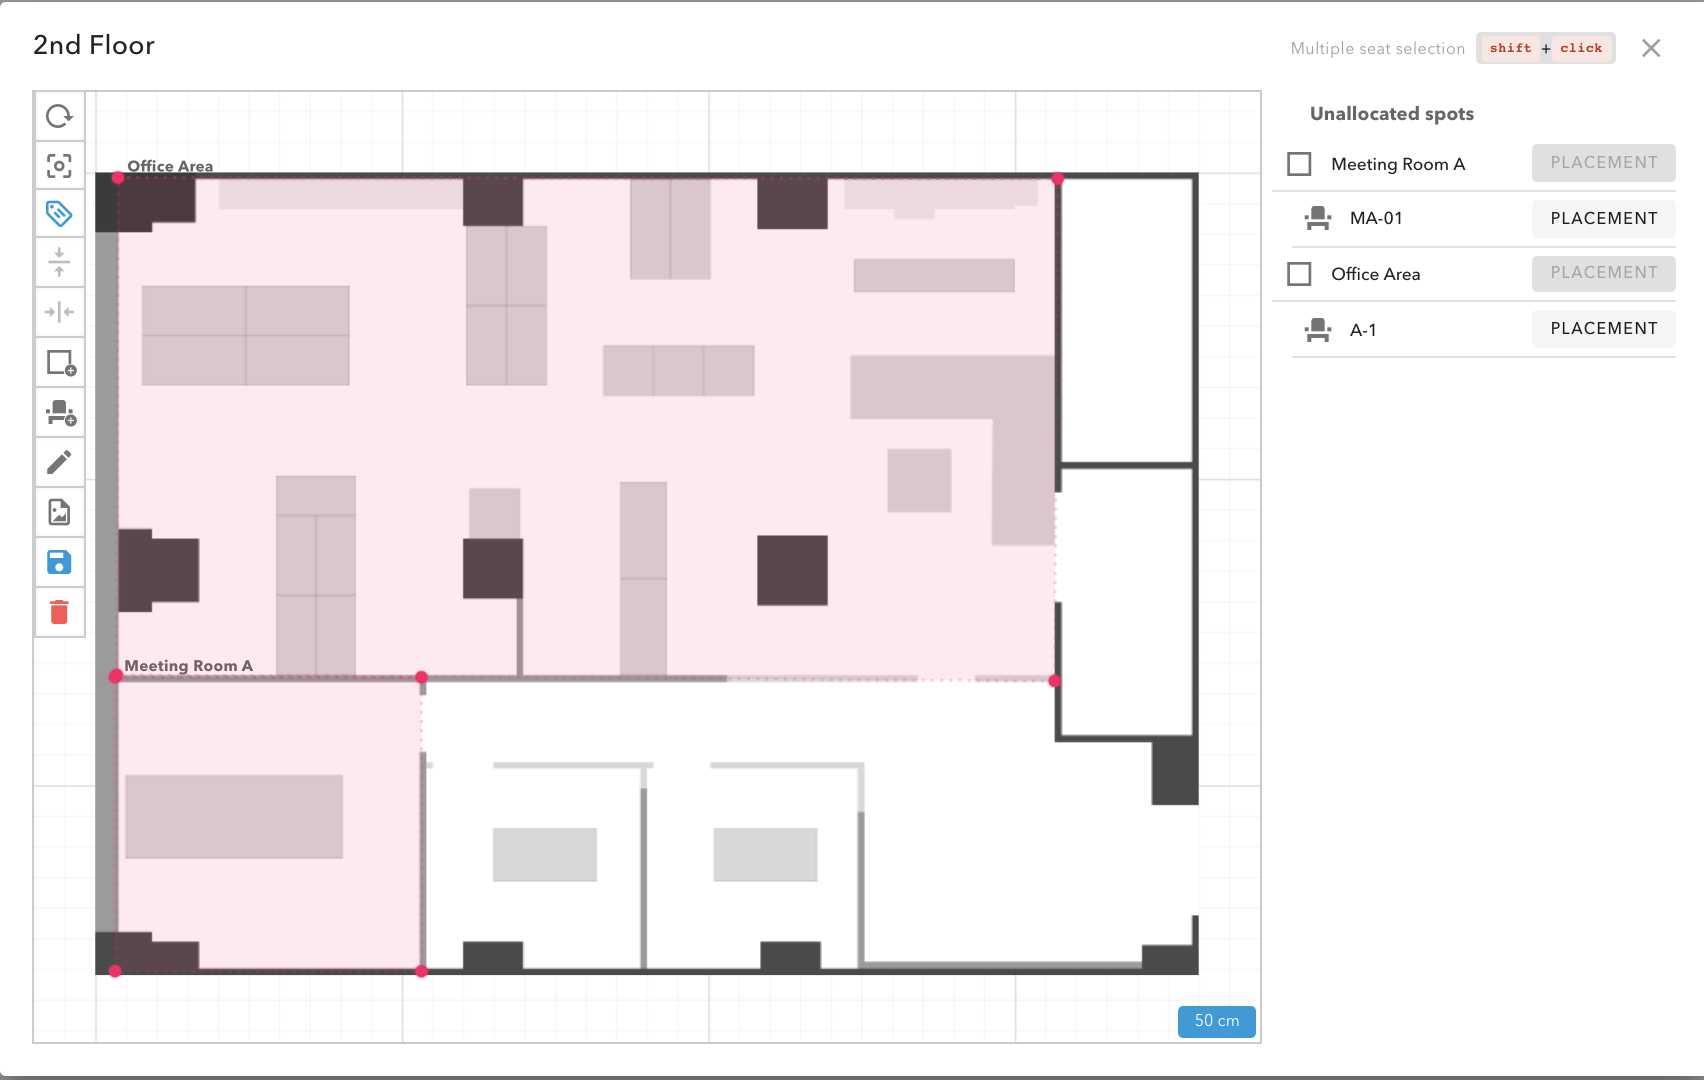Click the center focus tool
This screenshot has height=1080, width=1704.
point(59,167)
